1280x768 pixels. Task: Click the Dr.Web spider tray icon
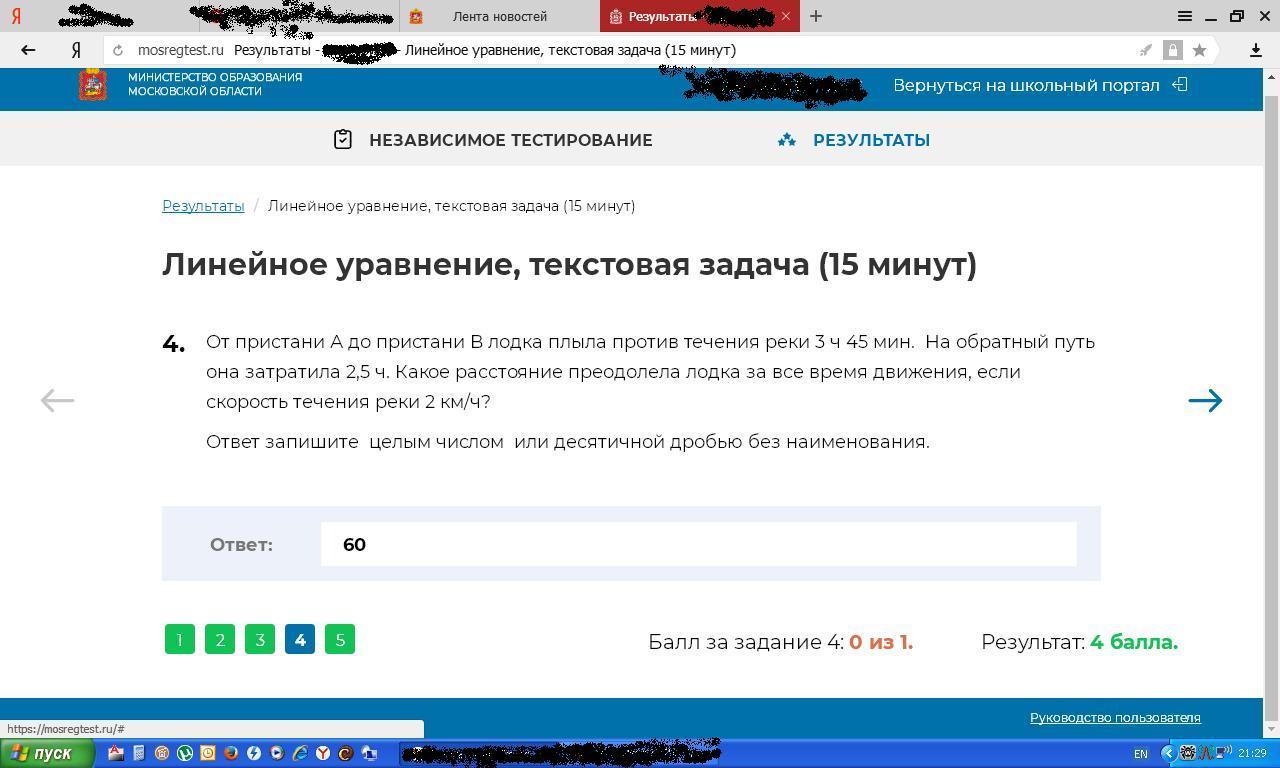click(1188, 753)
